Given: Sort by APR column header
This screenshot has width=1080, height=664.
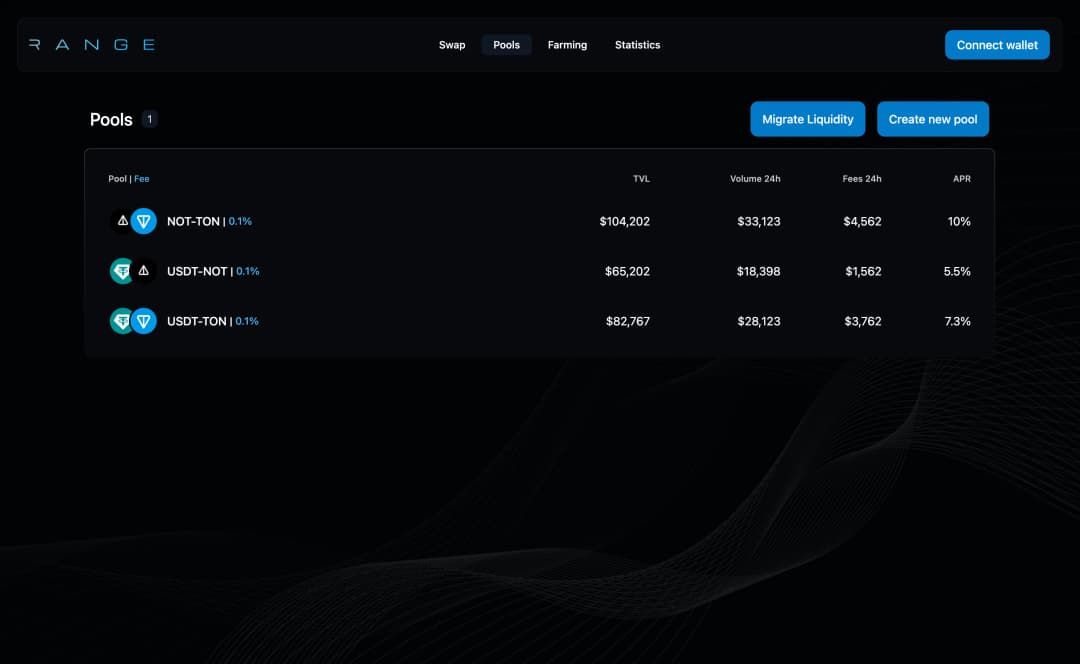Looking at the screenshot, I should (961, 179).
